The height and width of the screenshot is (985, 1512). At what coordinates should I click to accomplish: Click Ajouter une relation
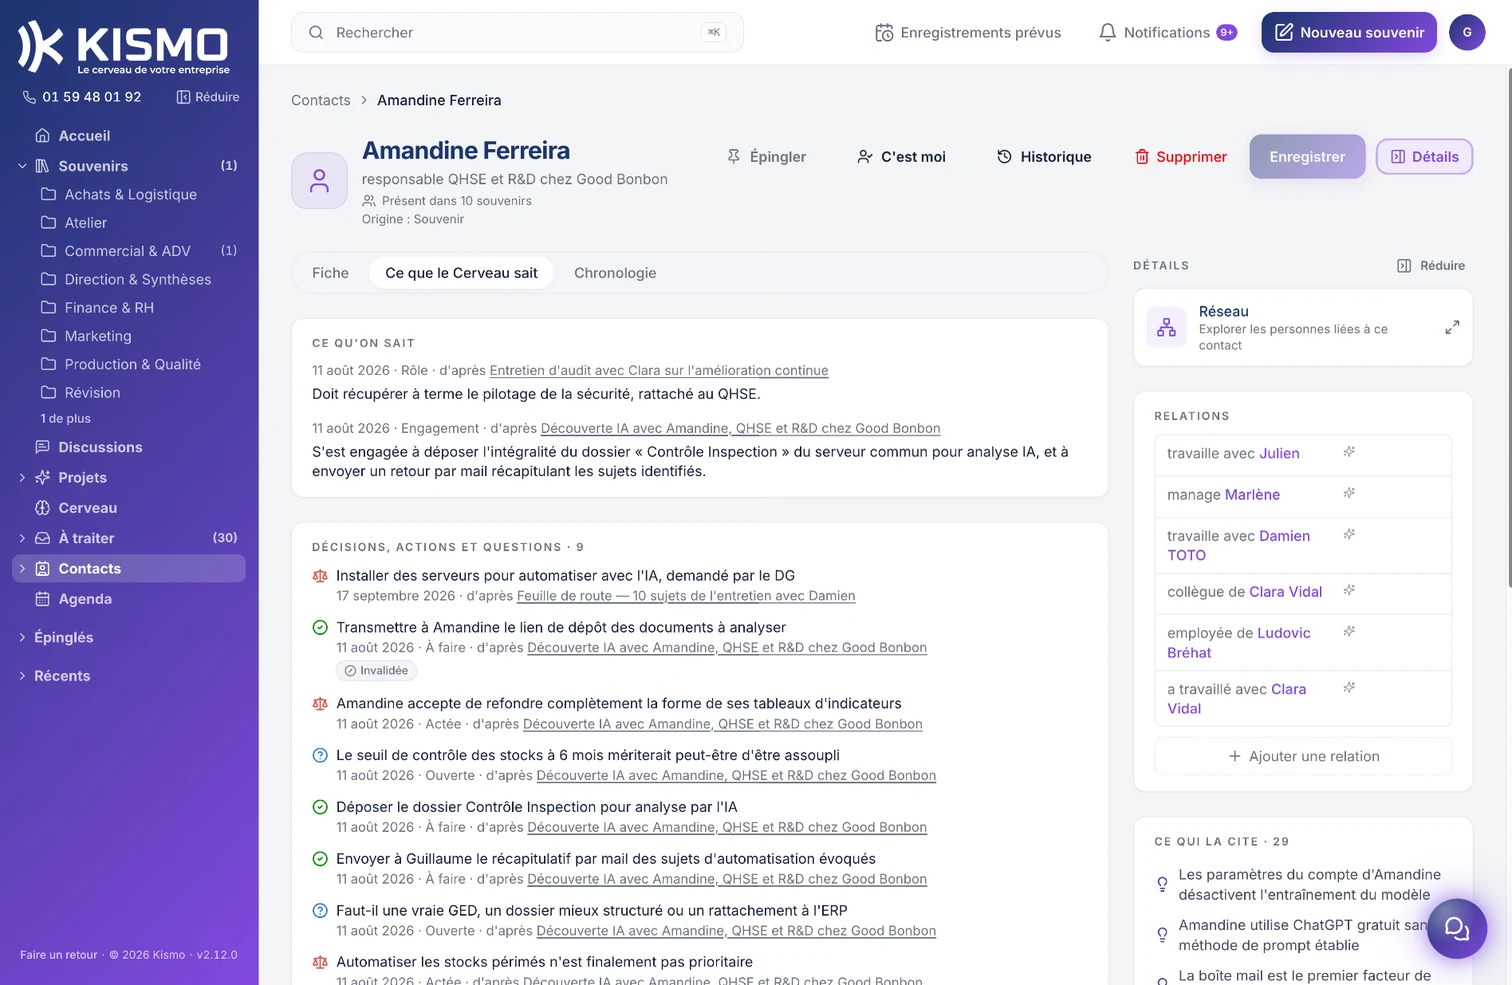[x=1303, y=756]
